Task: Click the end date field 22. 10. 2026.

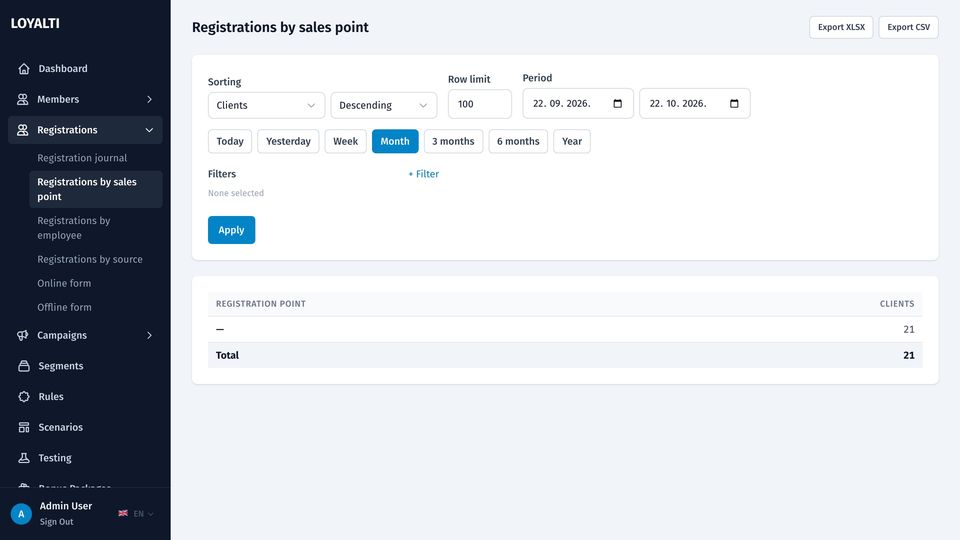Action: [695, 103]
